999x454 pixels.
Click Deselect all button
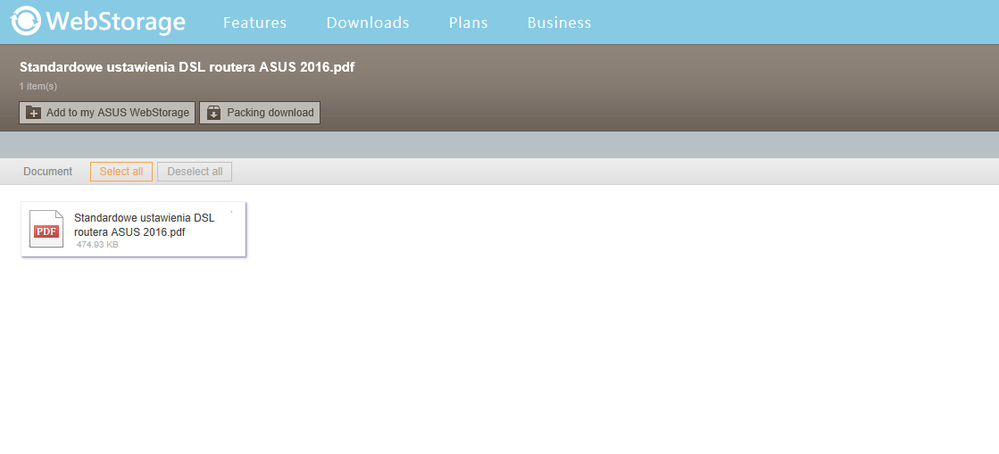pos(194,172)
